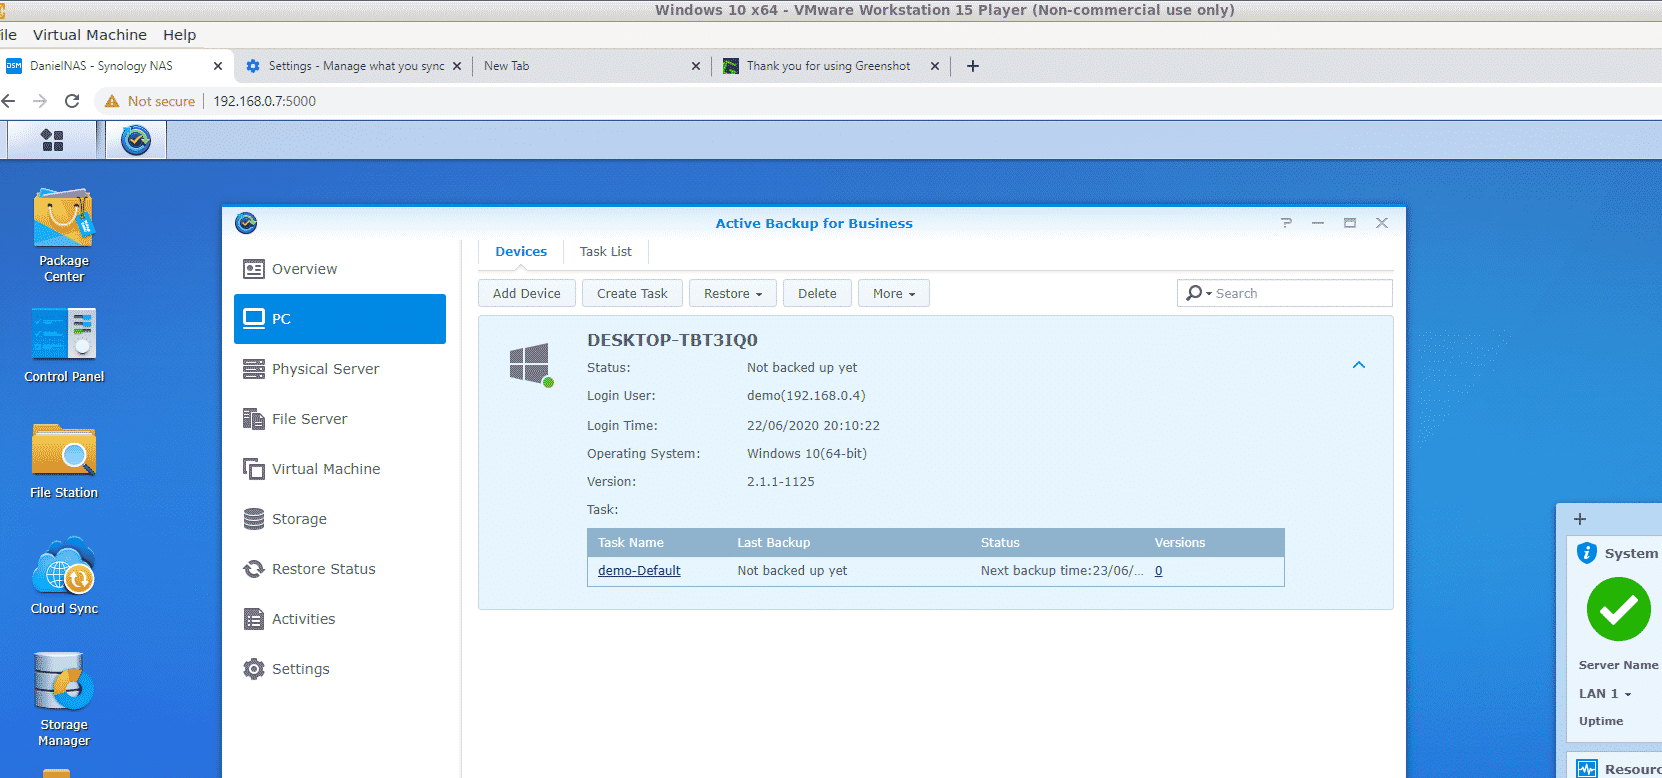1662x778 pixels.
Task: Click the help question mark icon
Action: (1286, 223)
